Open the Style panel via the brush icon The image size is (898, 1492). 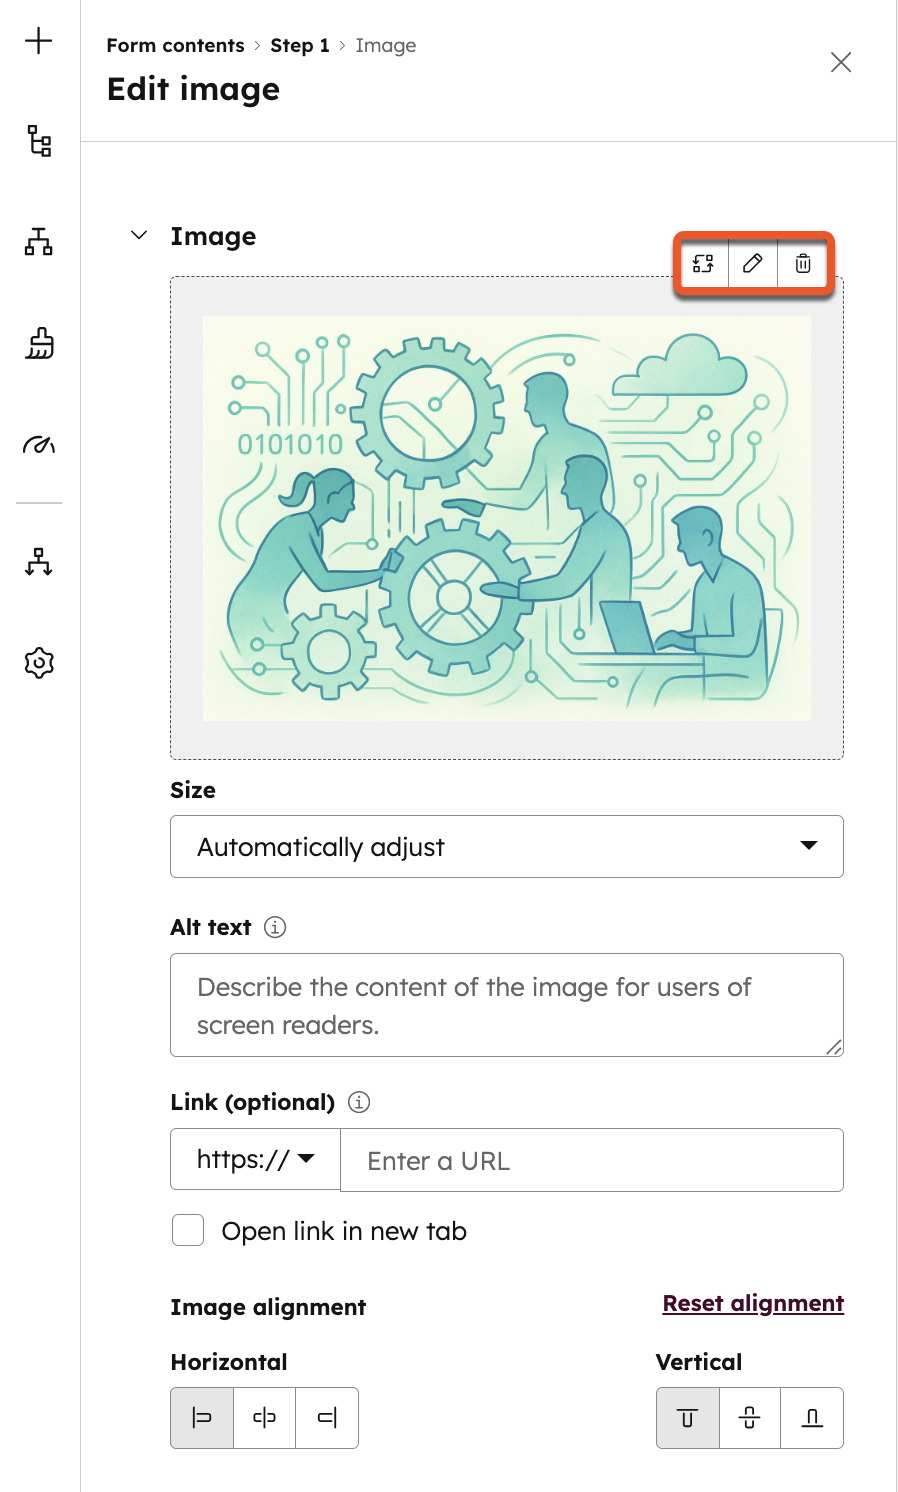click(38, 344)
